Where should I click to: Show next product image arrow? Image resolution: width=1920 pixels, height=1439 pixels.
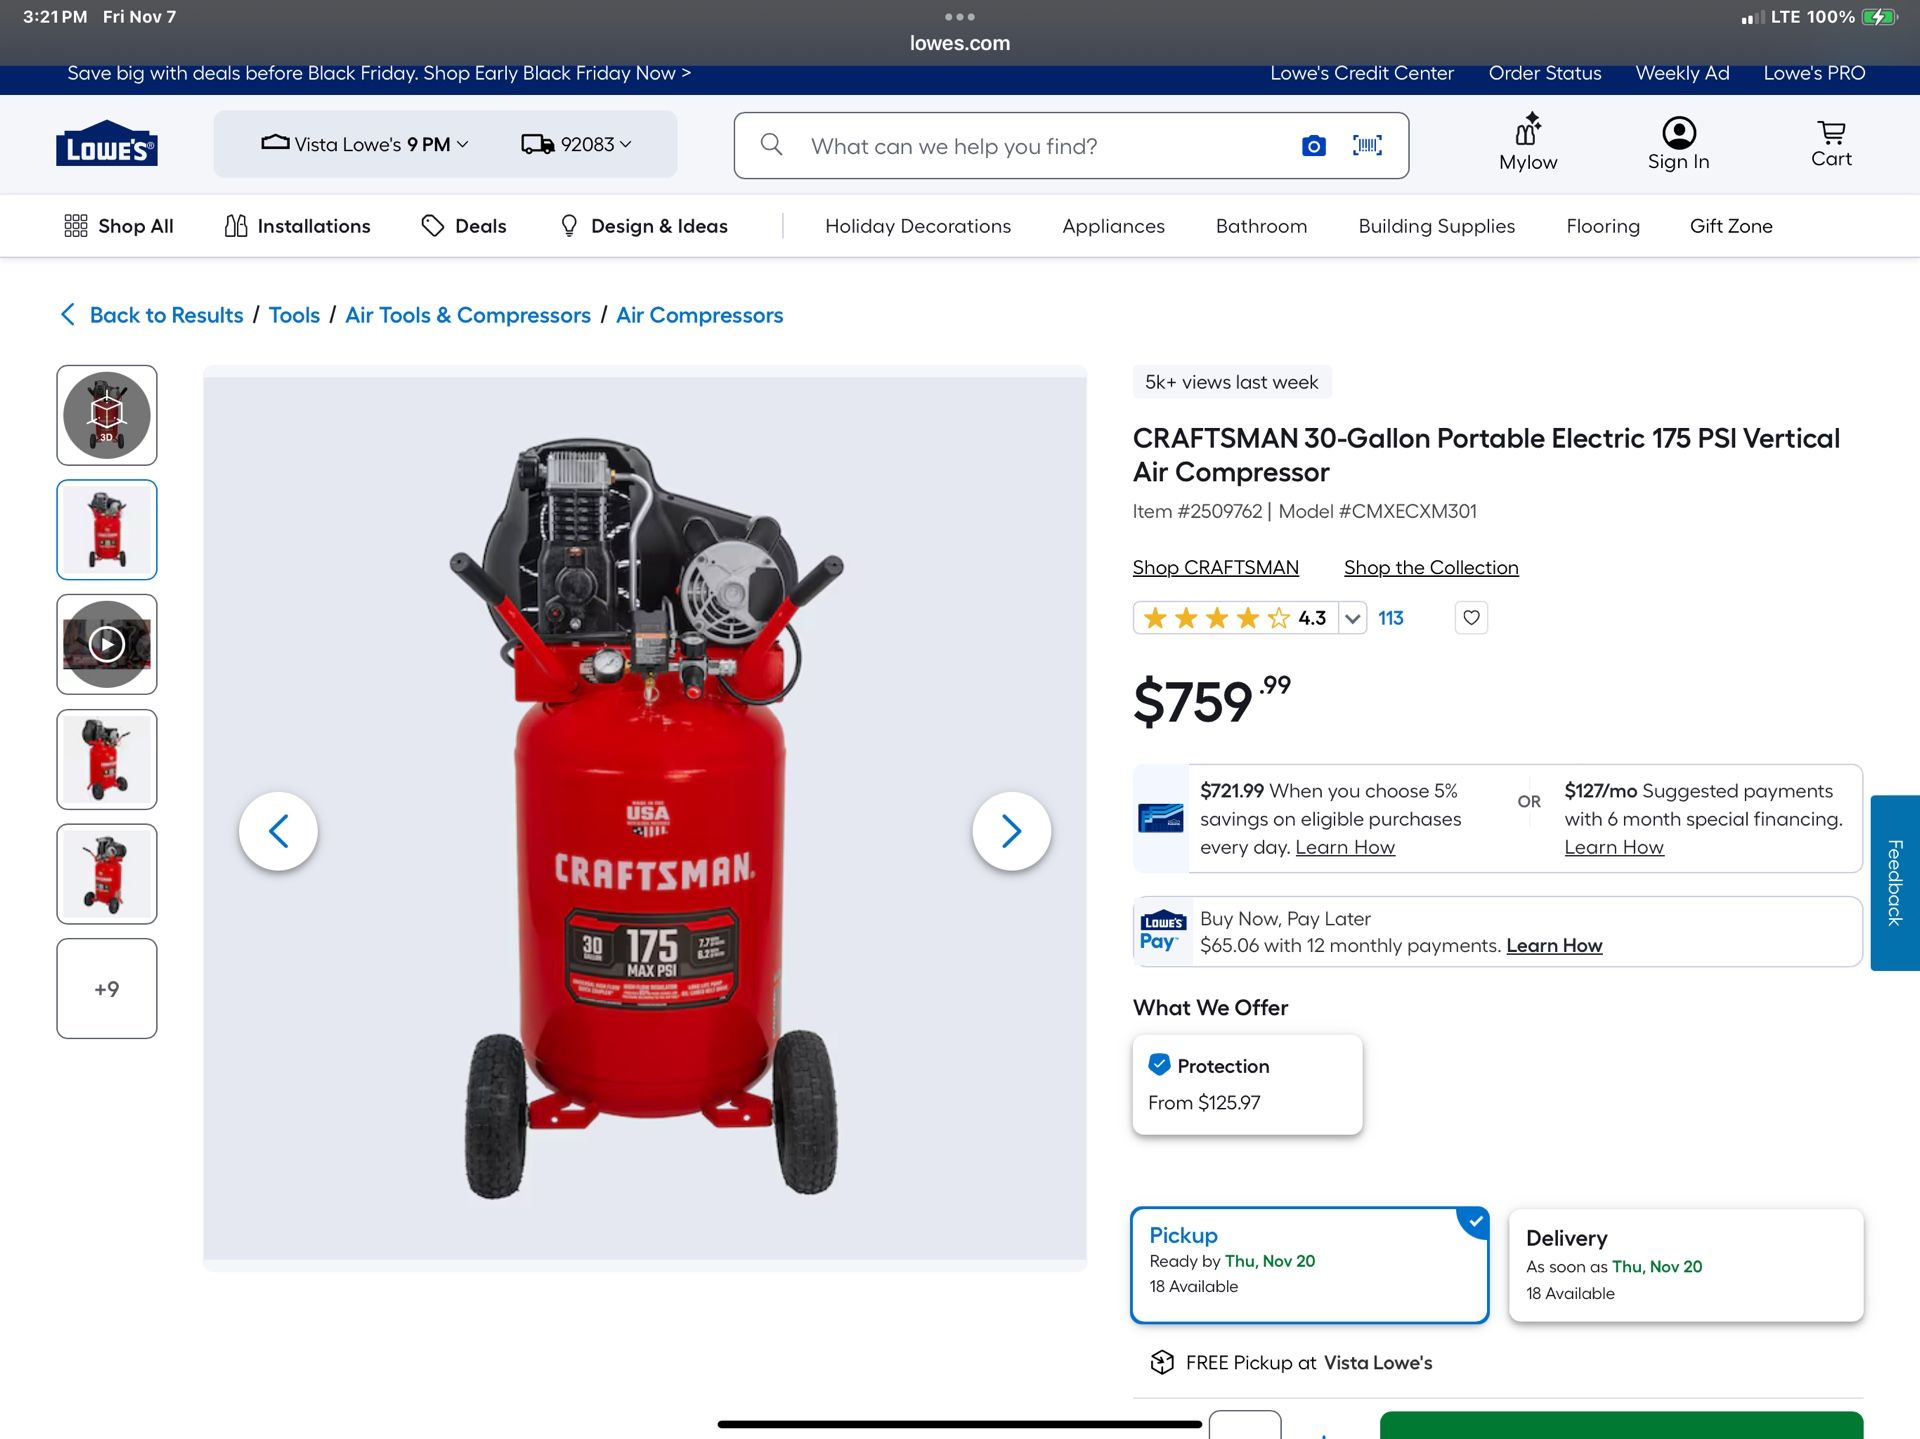(1011, 831)
